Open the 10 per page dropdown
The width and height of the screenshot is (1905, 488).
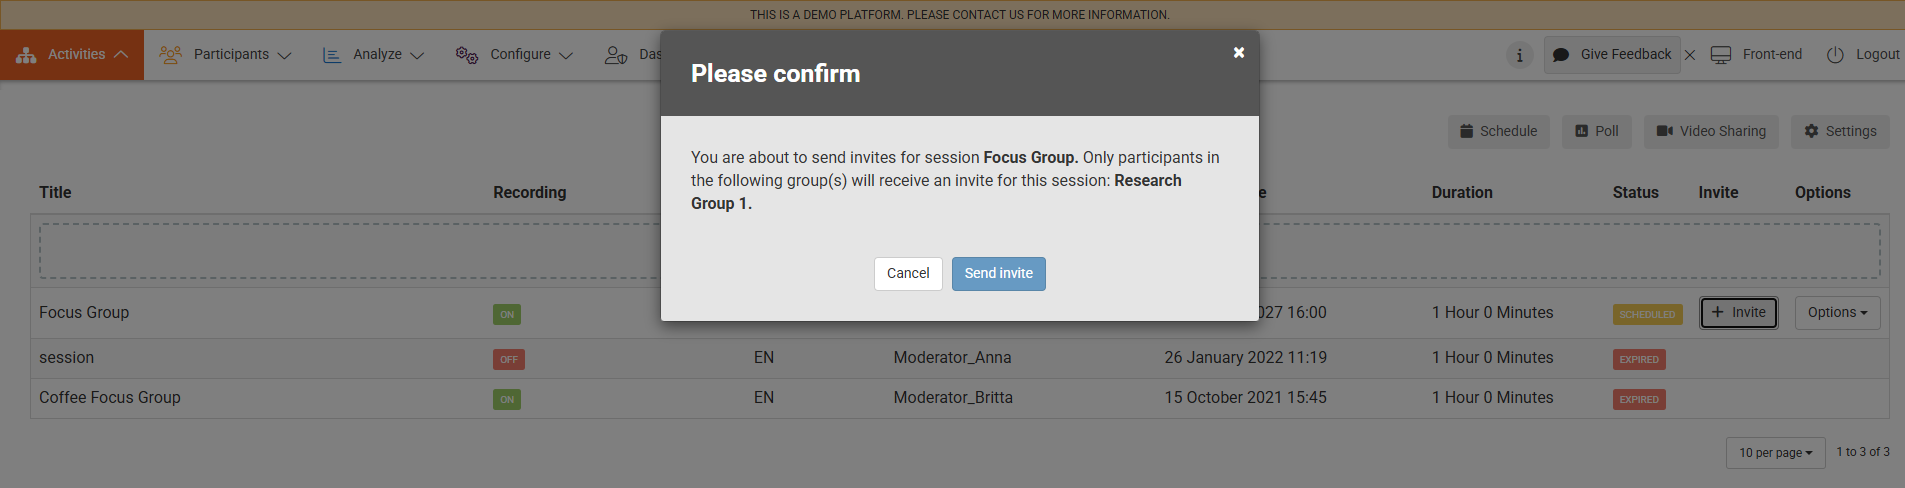pyautogui.click(x=1775, y=453)
